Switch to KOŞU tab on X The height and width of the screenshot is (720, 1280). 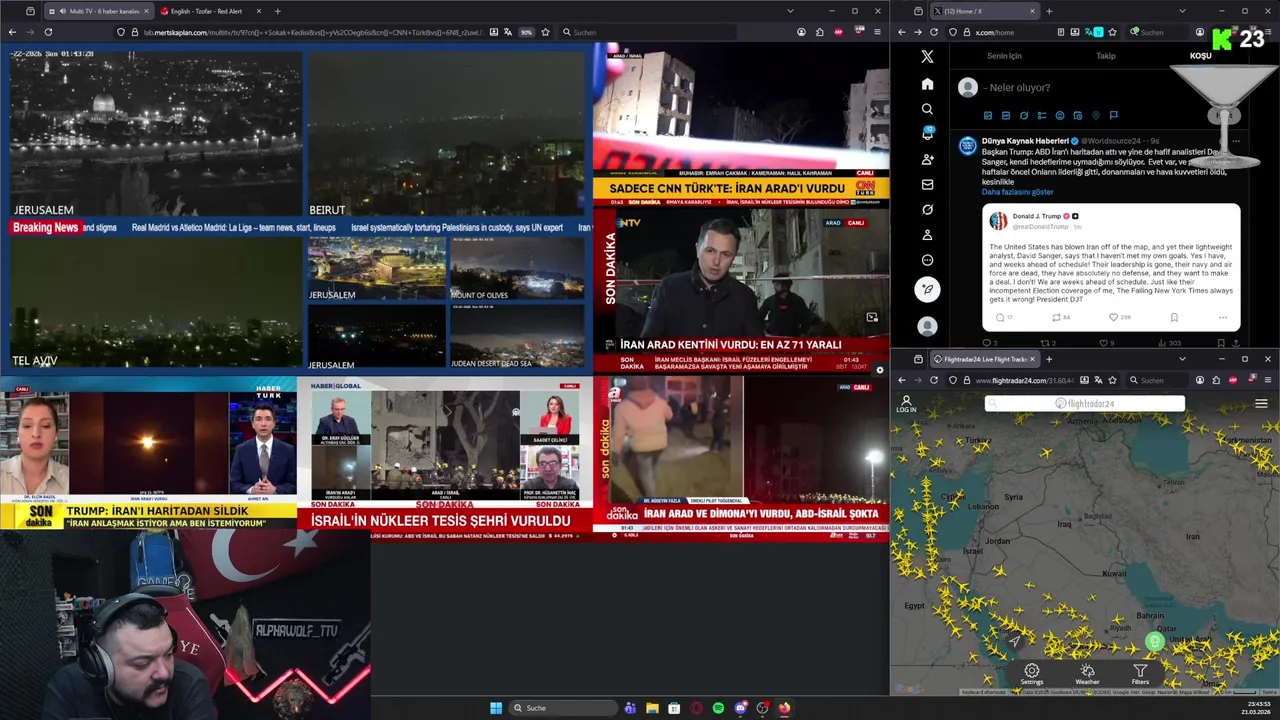pos(1200,56)
